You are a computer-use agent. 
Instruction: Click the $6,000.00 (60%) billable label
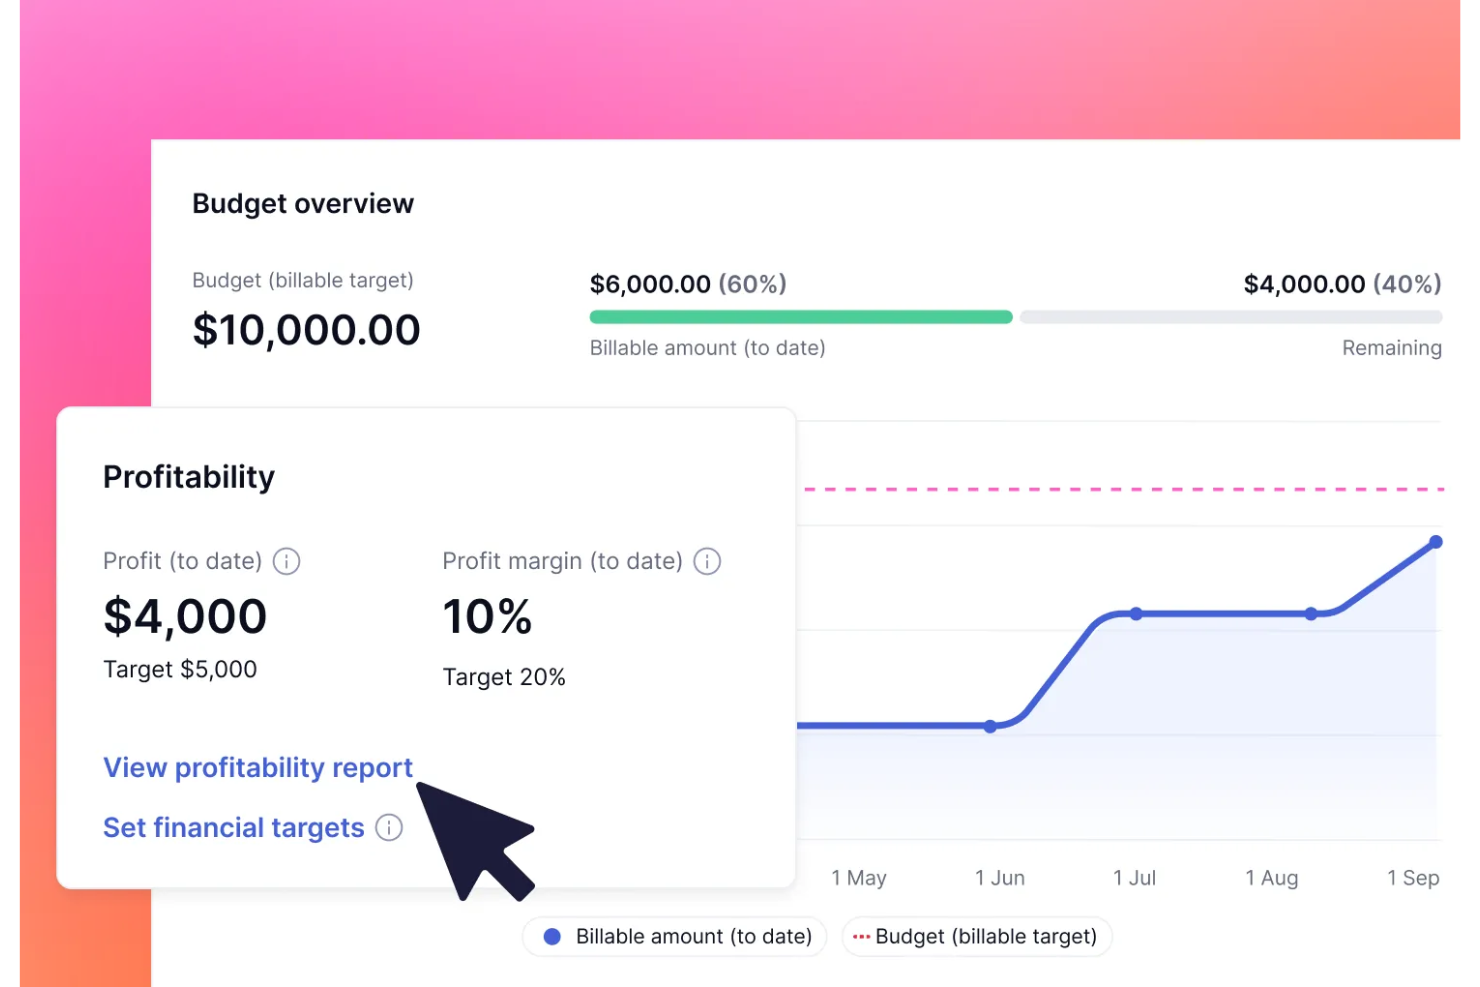coord(688,284)
